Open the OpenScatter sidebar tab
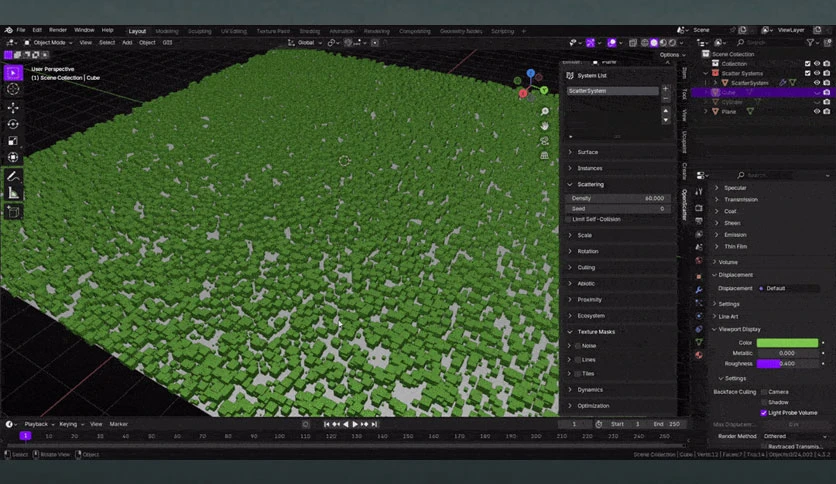The width and height of the screenshot is (836, 484). (x=684, y=204)
